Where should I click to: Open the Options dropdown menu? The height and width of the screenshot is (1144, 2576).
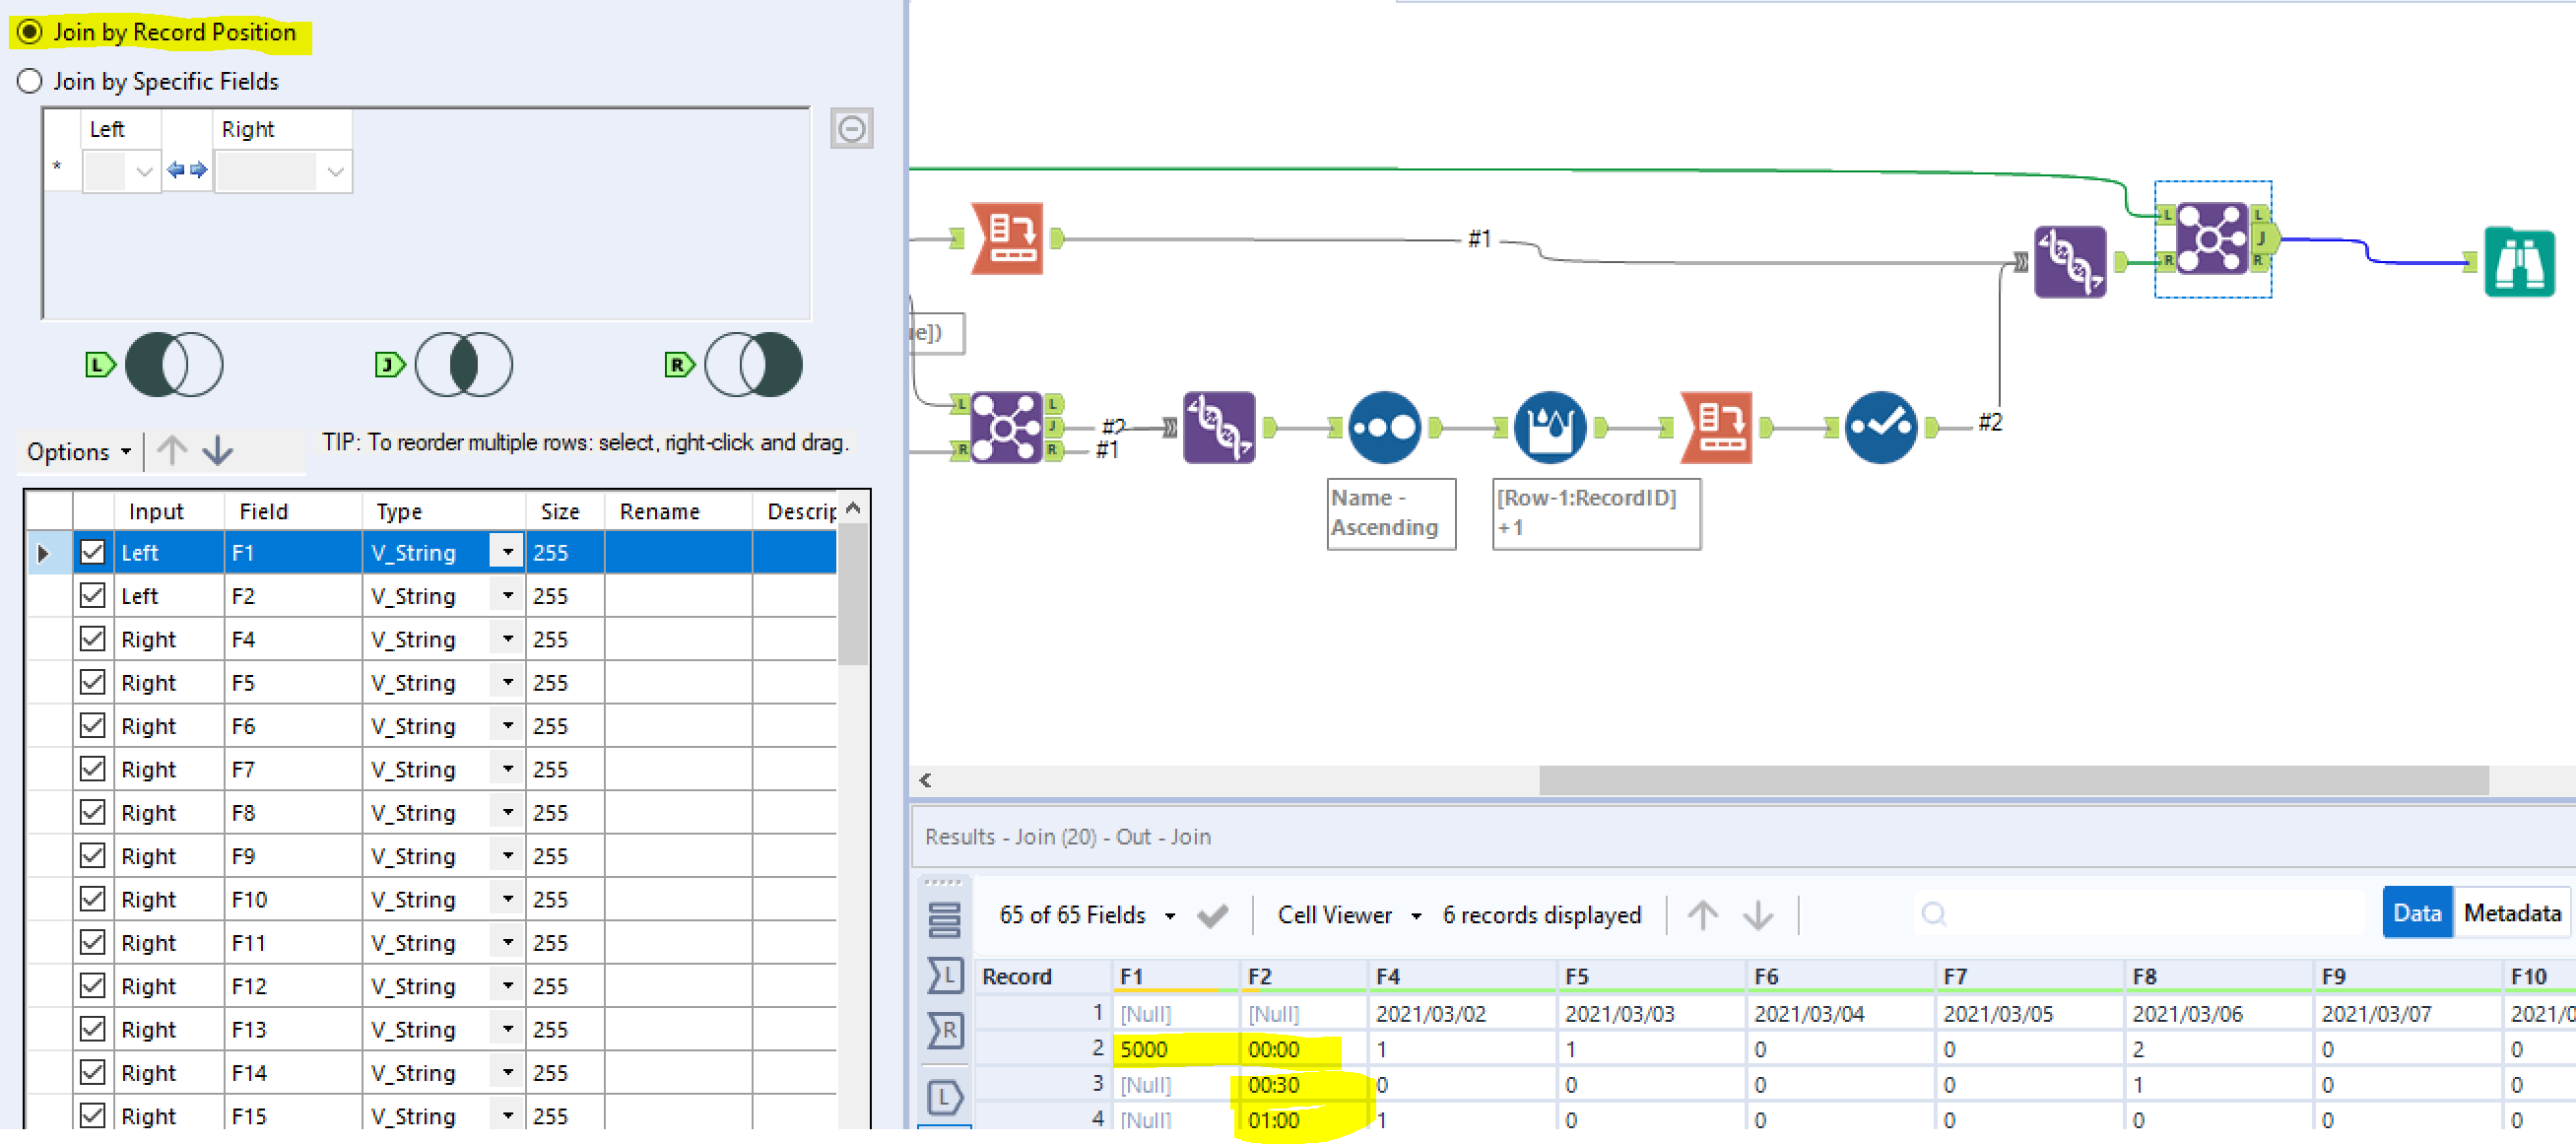(78, 451)
